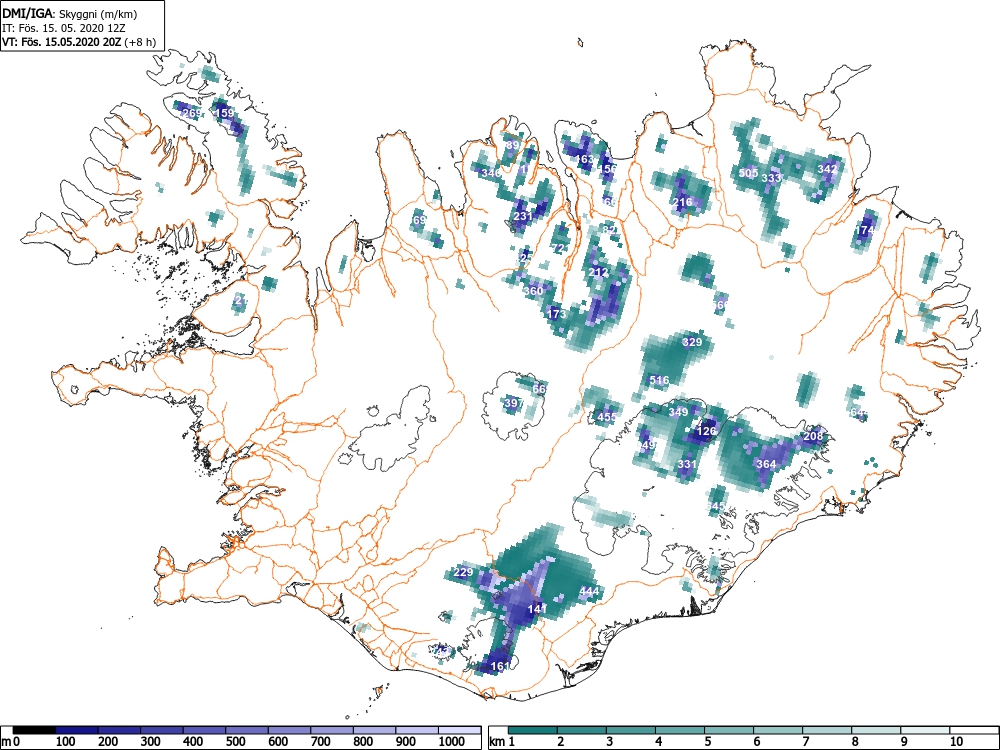
Task: Select the 100–200 m dark navy legend swatch
Action: pos(77,730)
